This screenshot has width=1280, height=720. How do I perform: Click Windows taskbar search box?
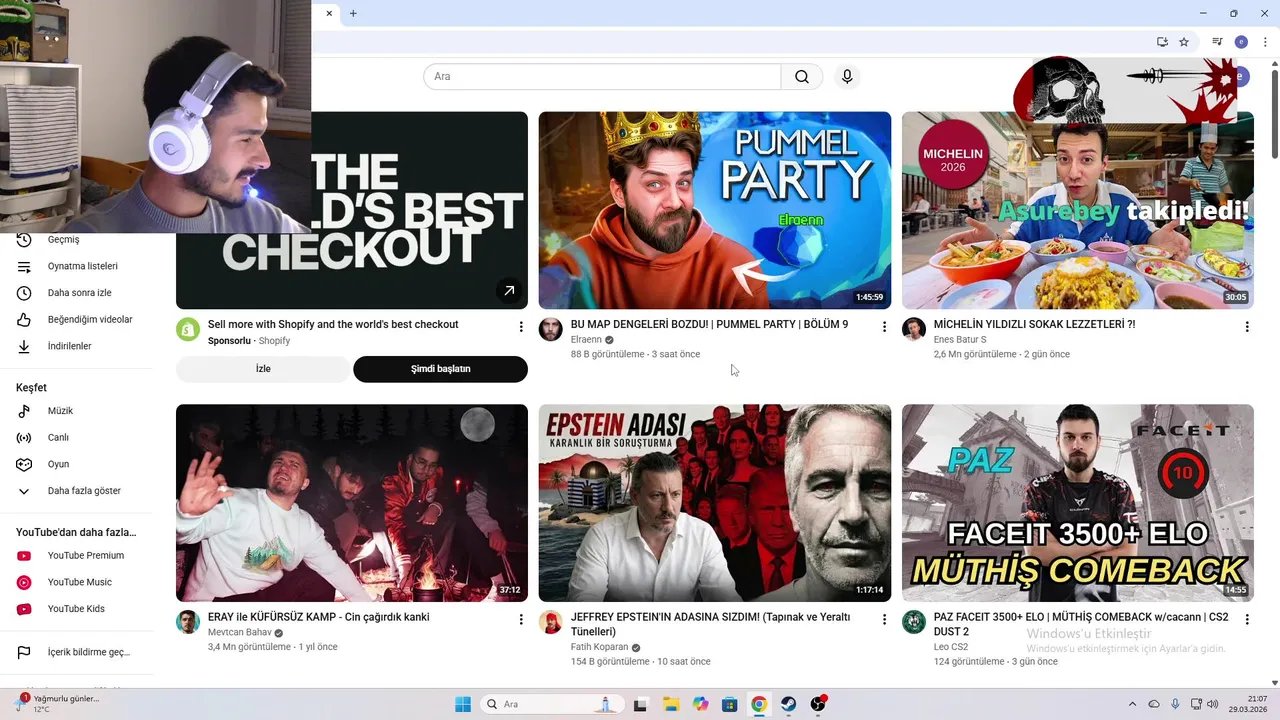pyautogui.click(x=551, y=704)
